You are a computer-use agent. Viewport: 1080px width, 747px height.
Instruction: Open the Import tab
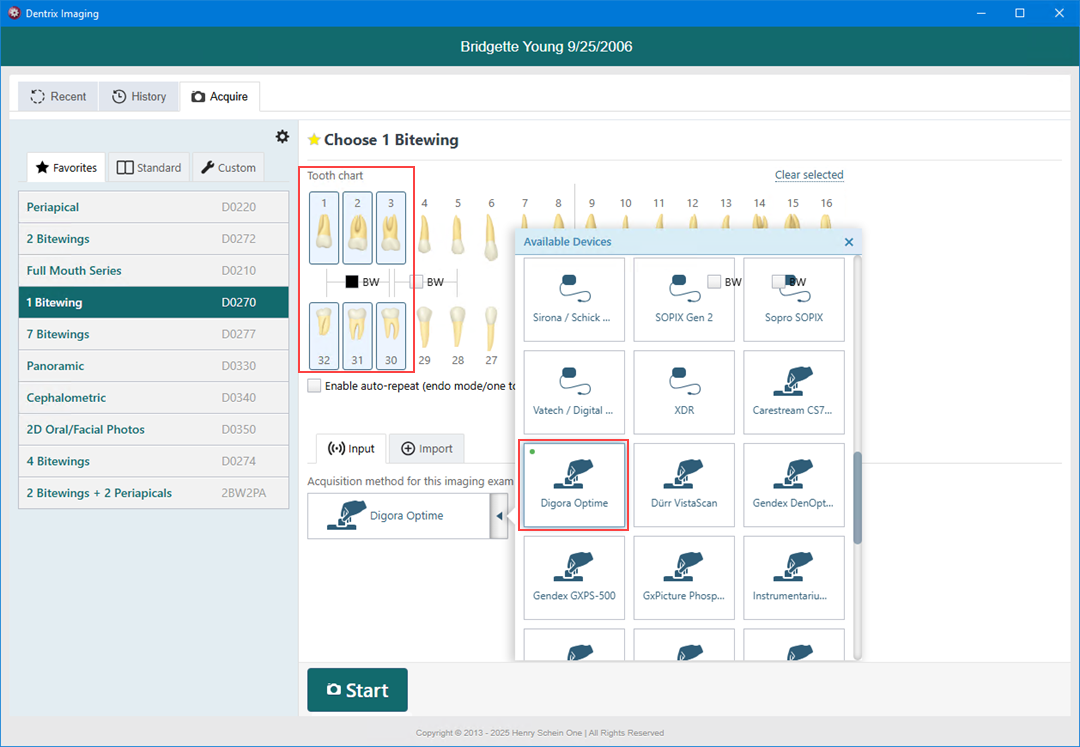427,449
